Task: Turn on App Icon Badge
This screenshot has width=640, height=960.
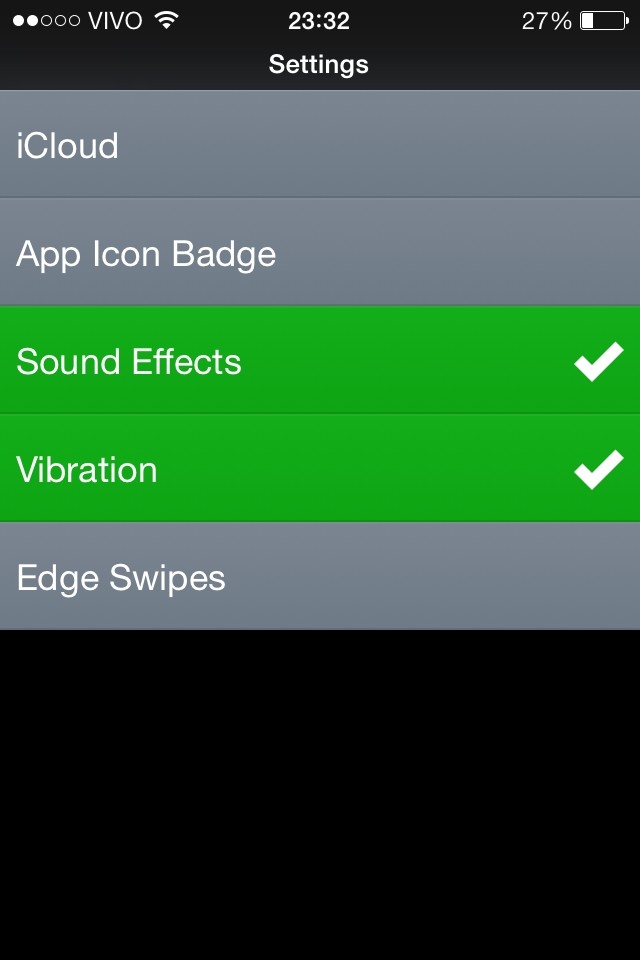Action: [146, 254]
